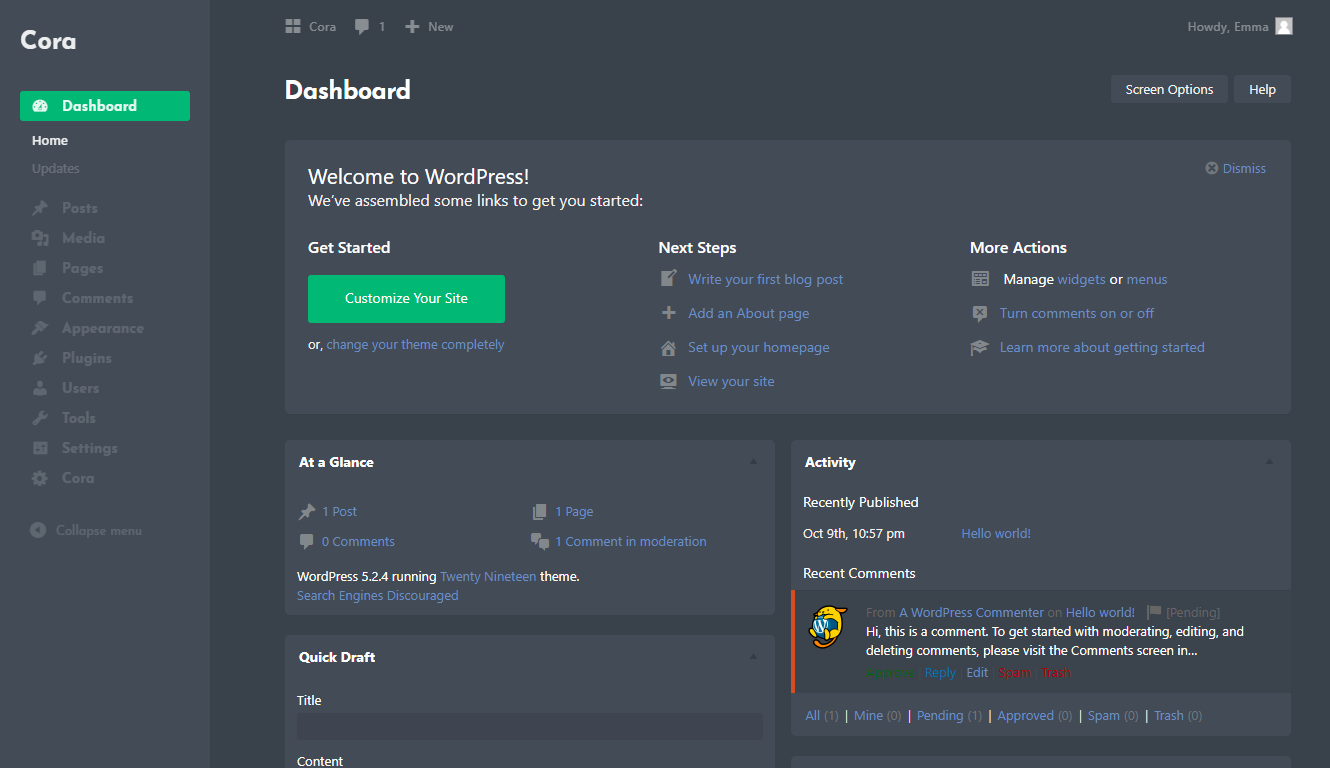Select Home in the Dashboard submenu
The width and height of the screenshot is (1330, 768).
(50, 141)
